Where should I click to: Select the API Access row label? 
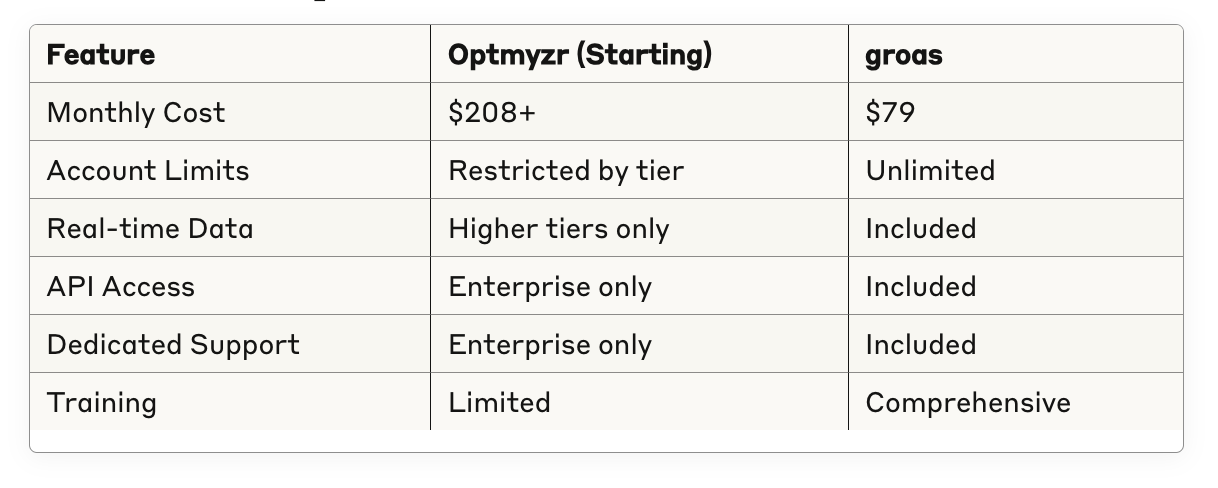[121, 286]
